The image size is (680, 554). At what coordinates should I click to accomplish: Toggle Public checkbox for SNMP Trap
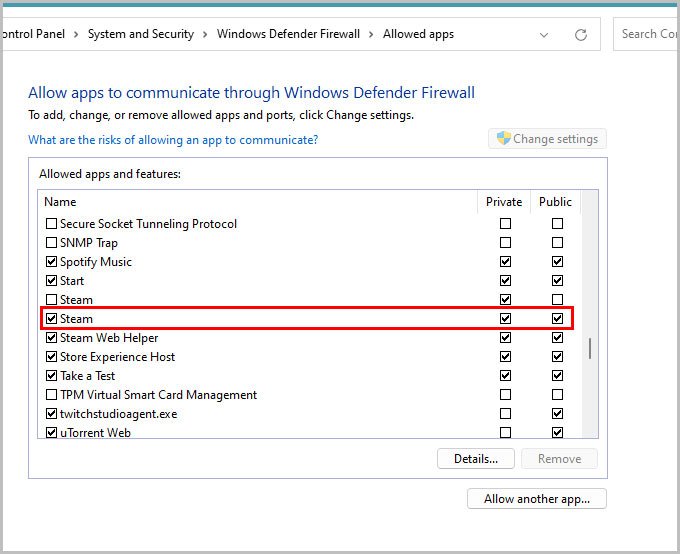point(557,243)
